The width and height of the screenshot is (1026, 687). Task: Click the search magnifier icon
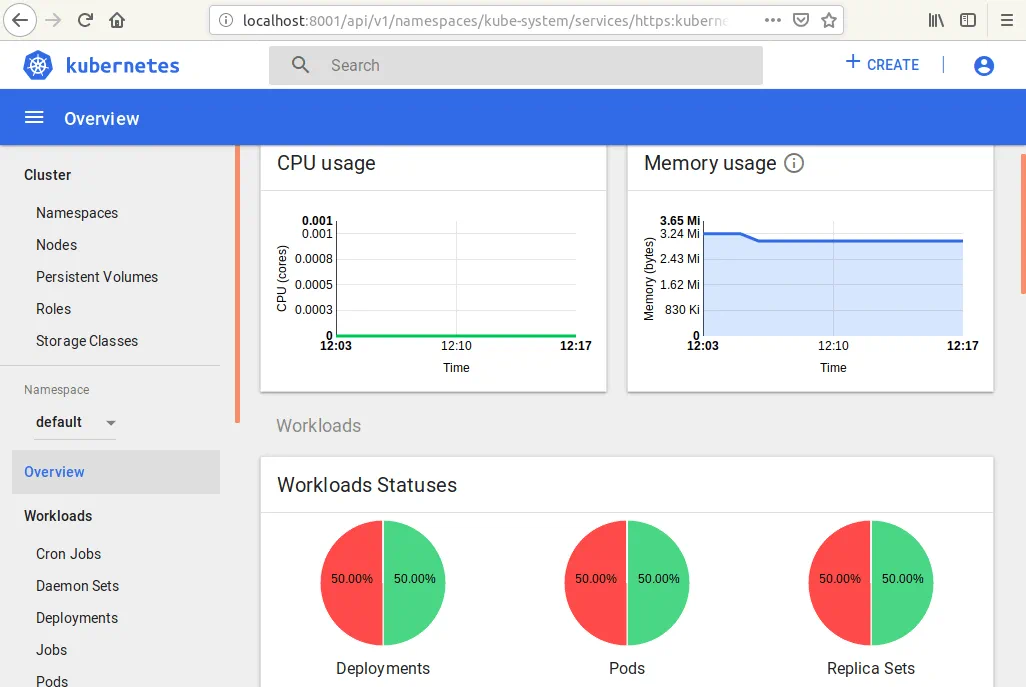pyautogui.click(x=300, y=66)
